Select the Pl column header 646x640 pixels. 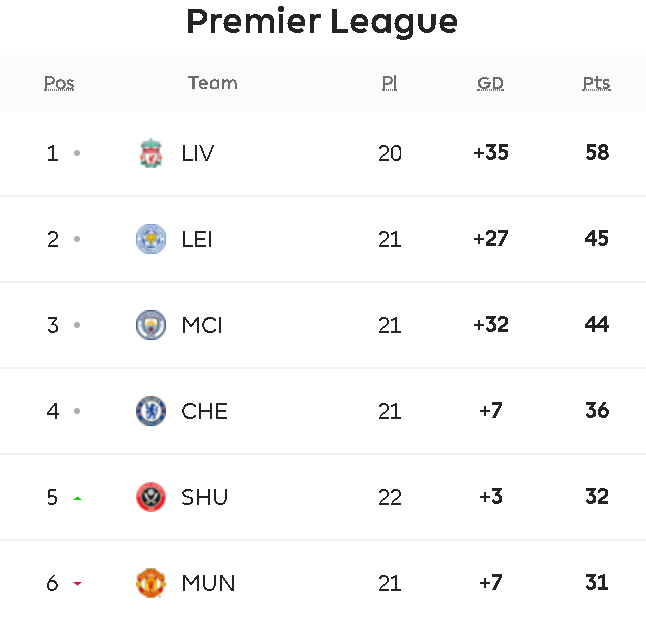tap(389, 83)
